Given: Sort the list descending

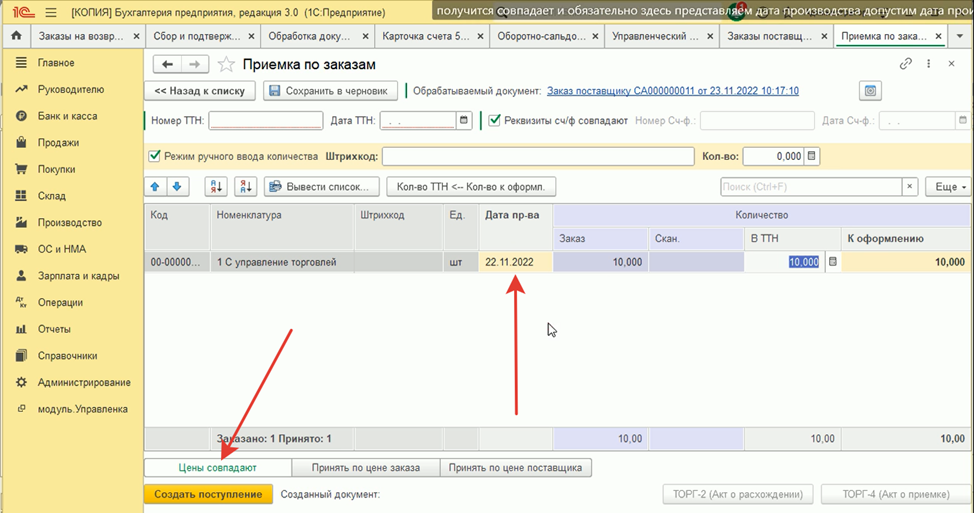Looking at the screenshot, I should pyautogui.click(x=245, y=186).
